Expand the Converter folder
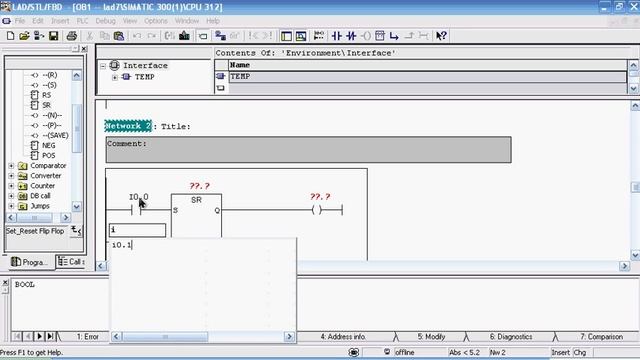Viewport: 640px width, 360px height. pos(11,176)
